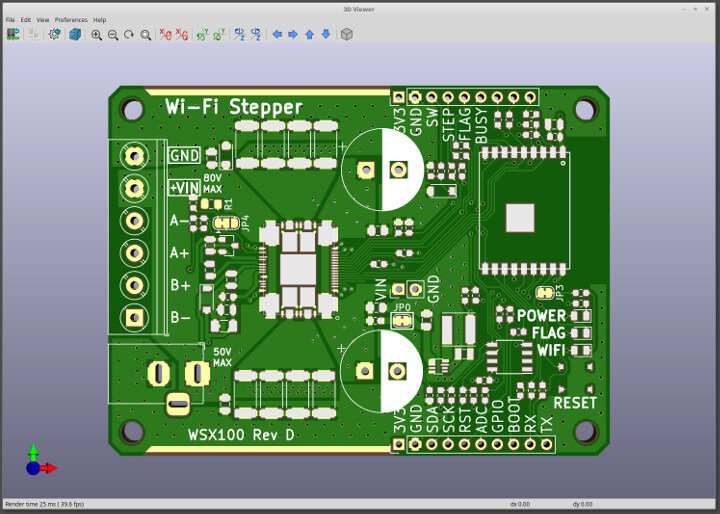720x514 pixels.
Task: Click the "dy 0.00" status bar value
Action: 582,504
